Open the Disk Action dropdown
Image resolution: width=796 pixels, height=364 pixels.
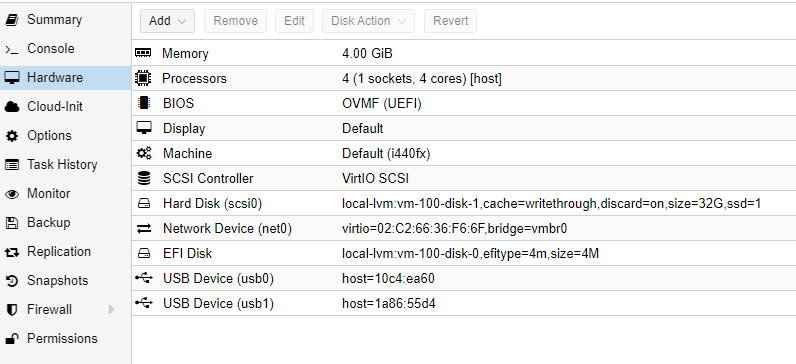[x=368, y=21]
